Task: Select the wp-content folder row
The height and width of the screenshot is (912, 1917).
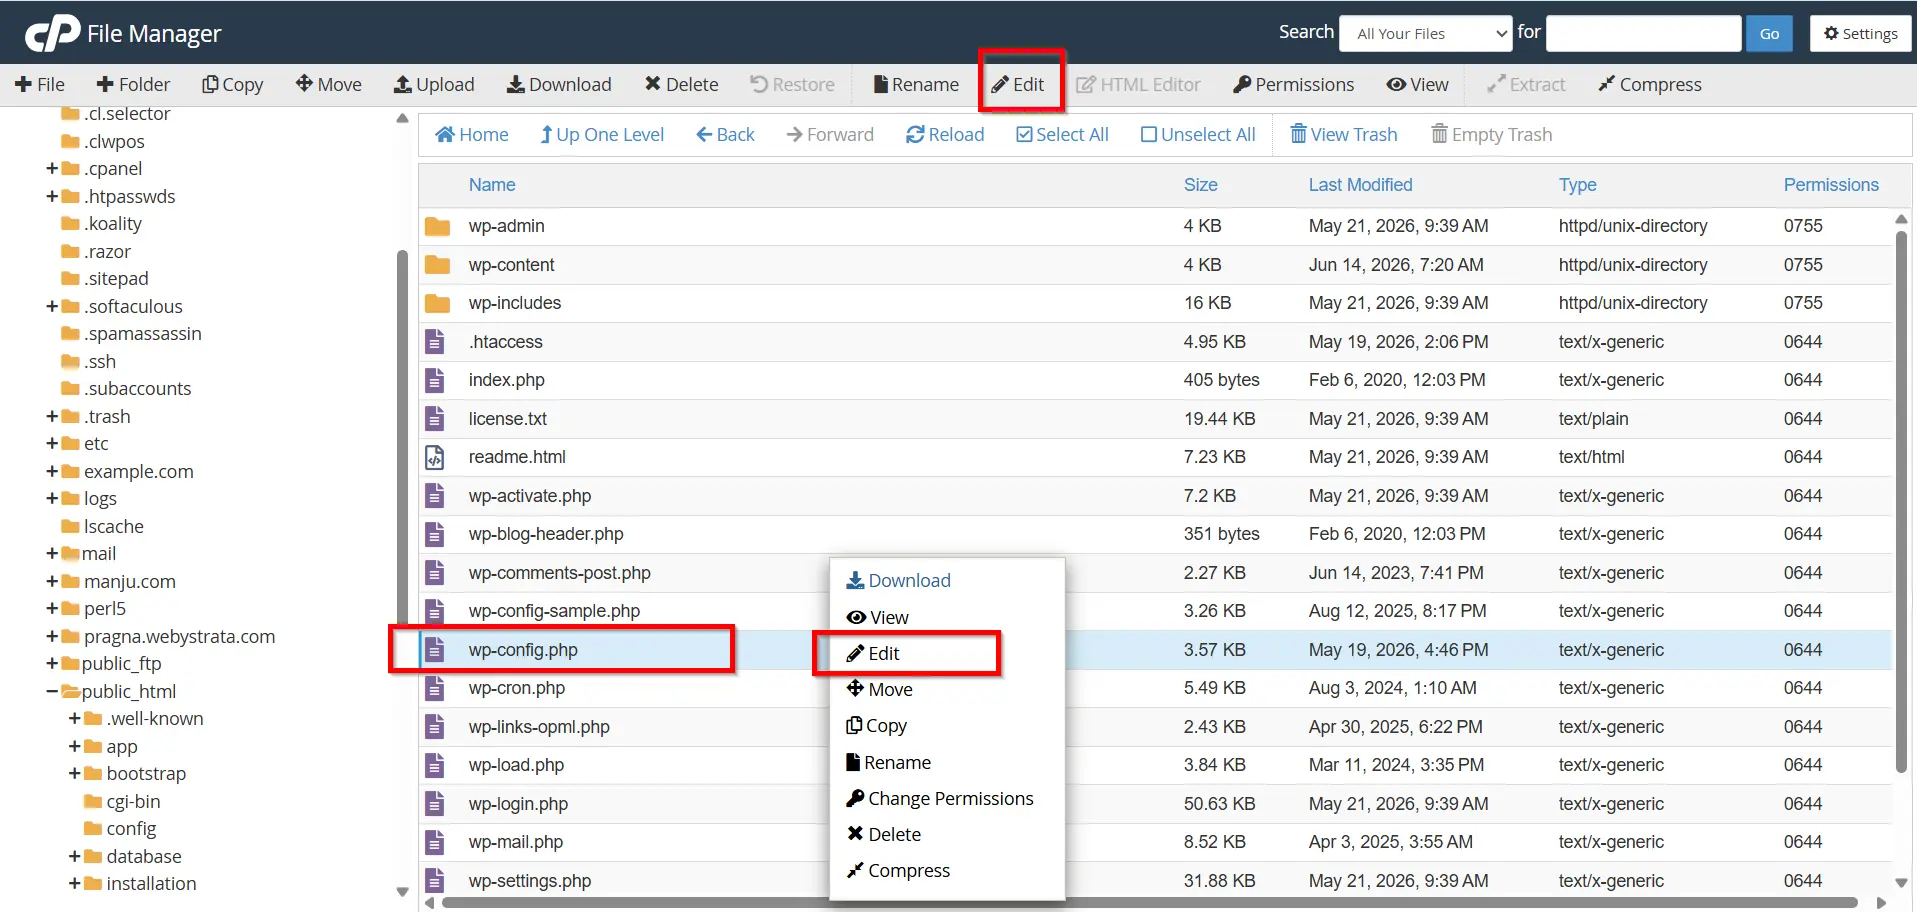Action: pos(1155,265)
